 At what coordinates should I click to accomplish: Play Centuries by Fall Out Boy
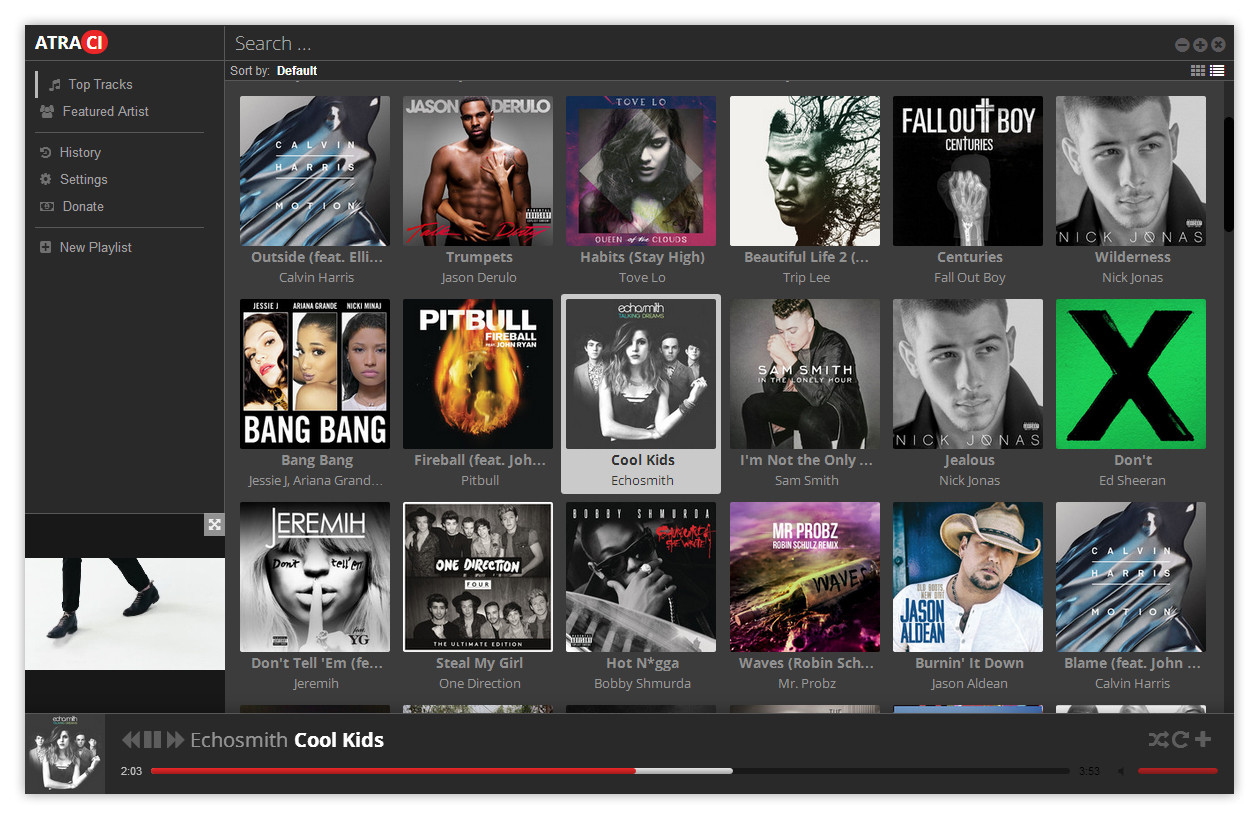[968, 171]
